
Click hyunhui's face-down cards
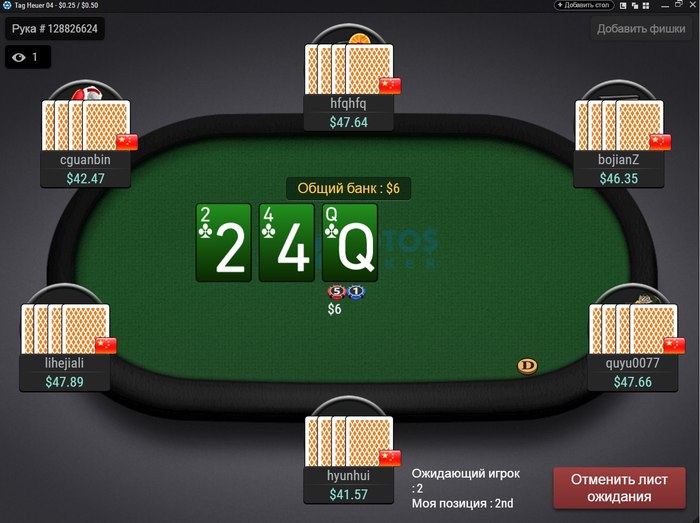tap(349, 442)
